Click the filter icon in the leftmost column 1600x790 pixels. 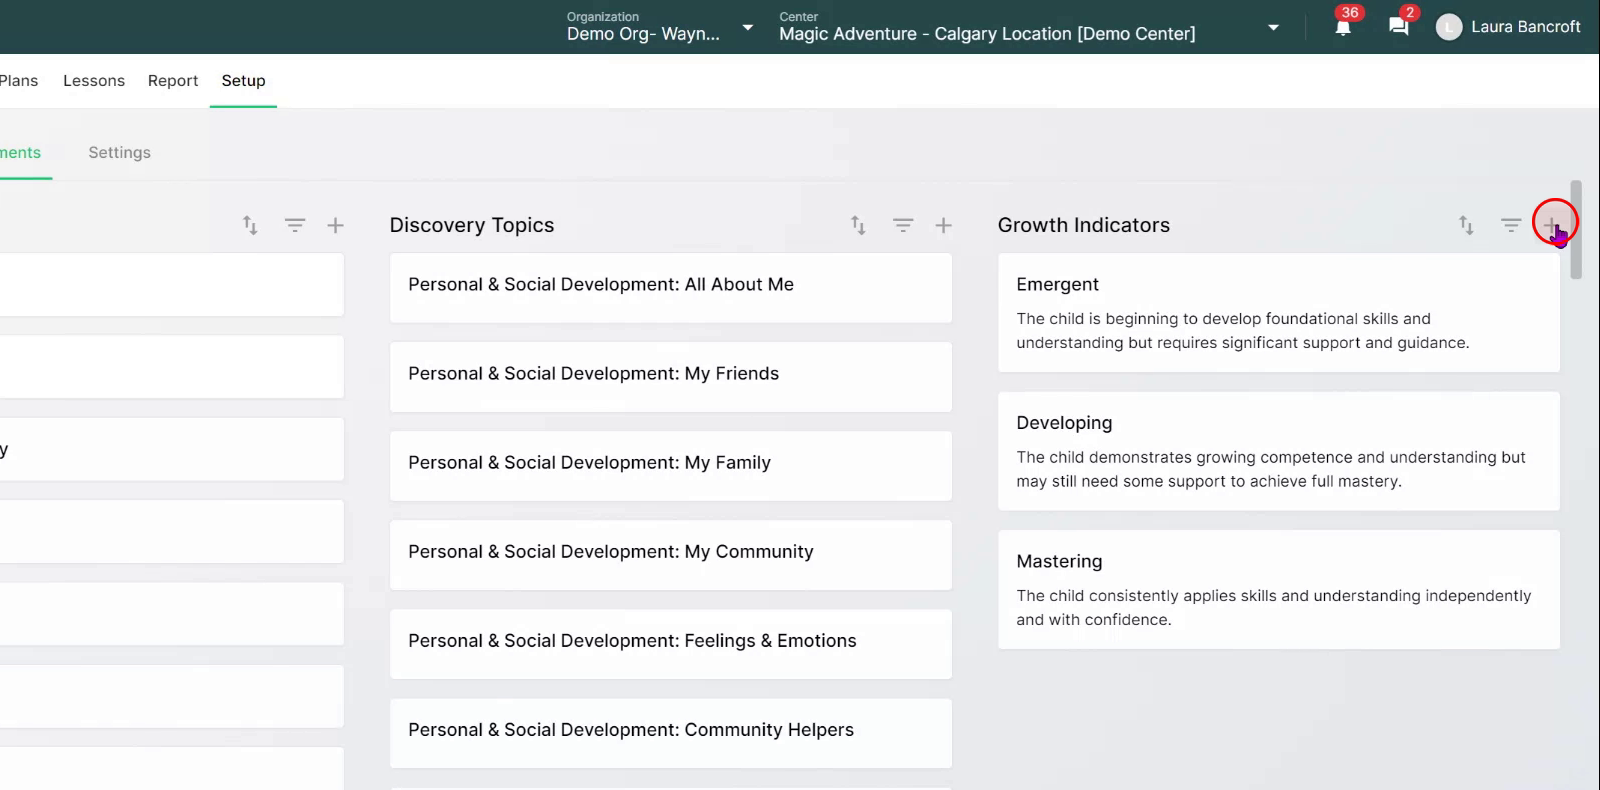click(x=295, y=225)
